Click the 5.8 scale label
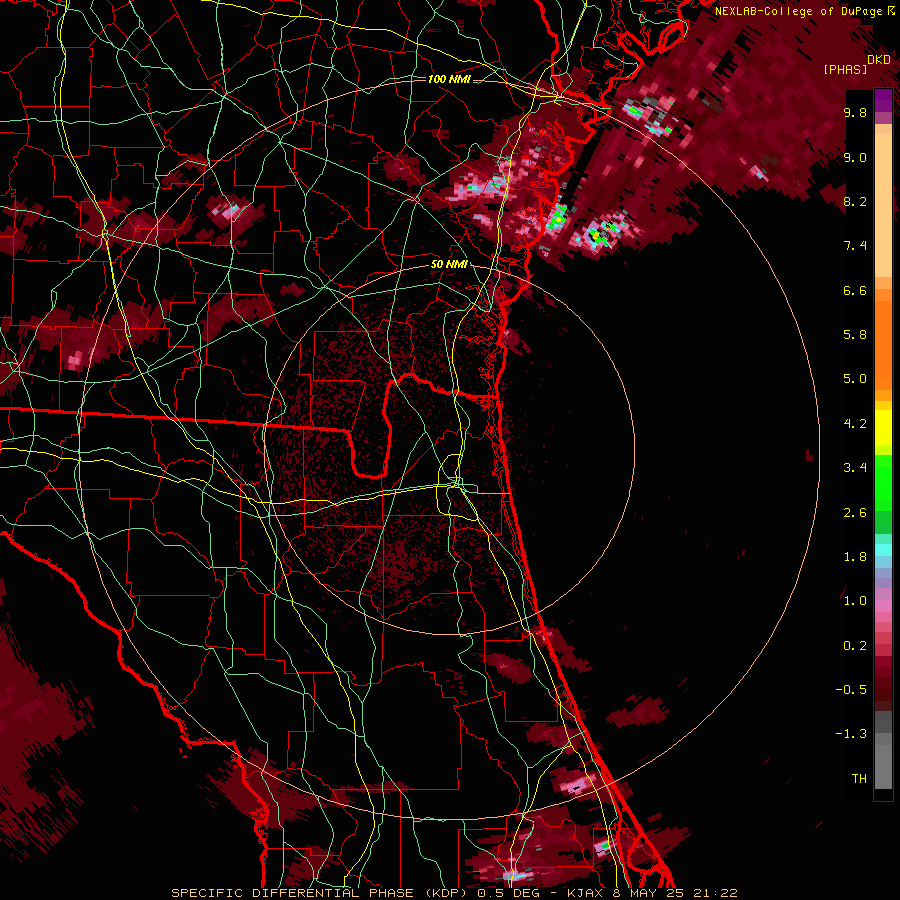The width and height of the screenshot is (900, 900). [855, 334]
